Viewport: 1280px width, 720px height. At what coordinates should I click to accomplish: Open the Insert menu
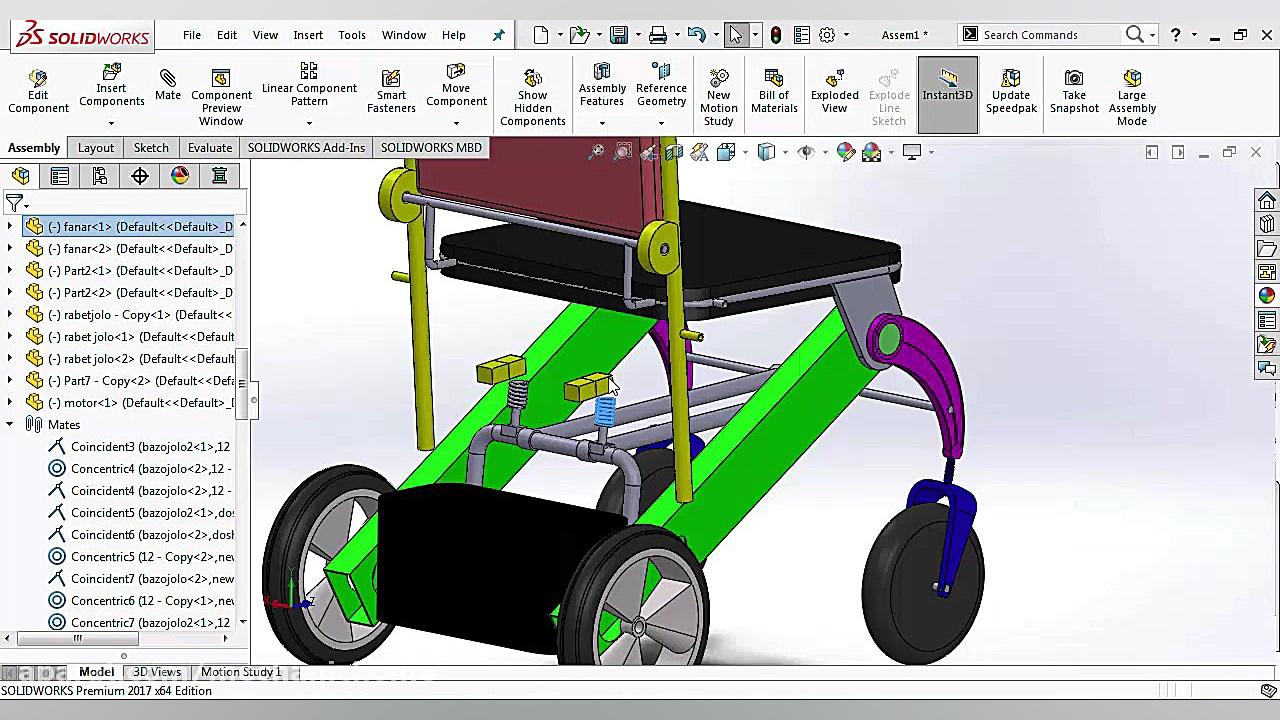308,35
